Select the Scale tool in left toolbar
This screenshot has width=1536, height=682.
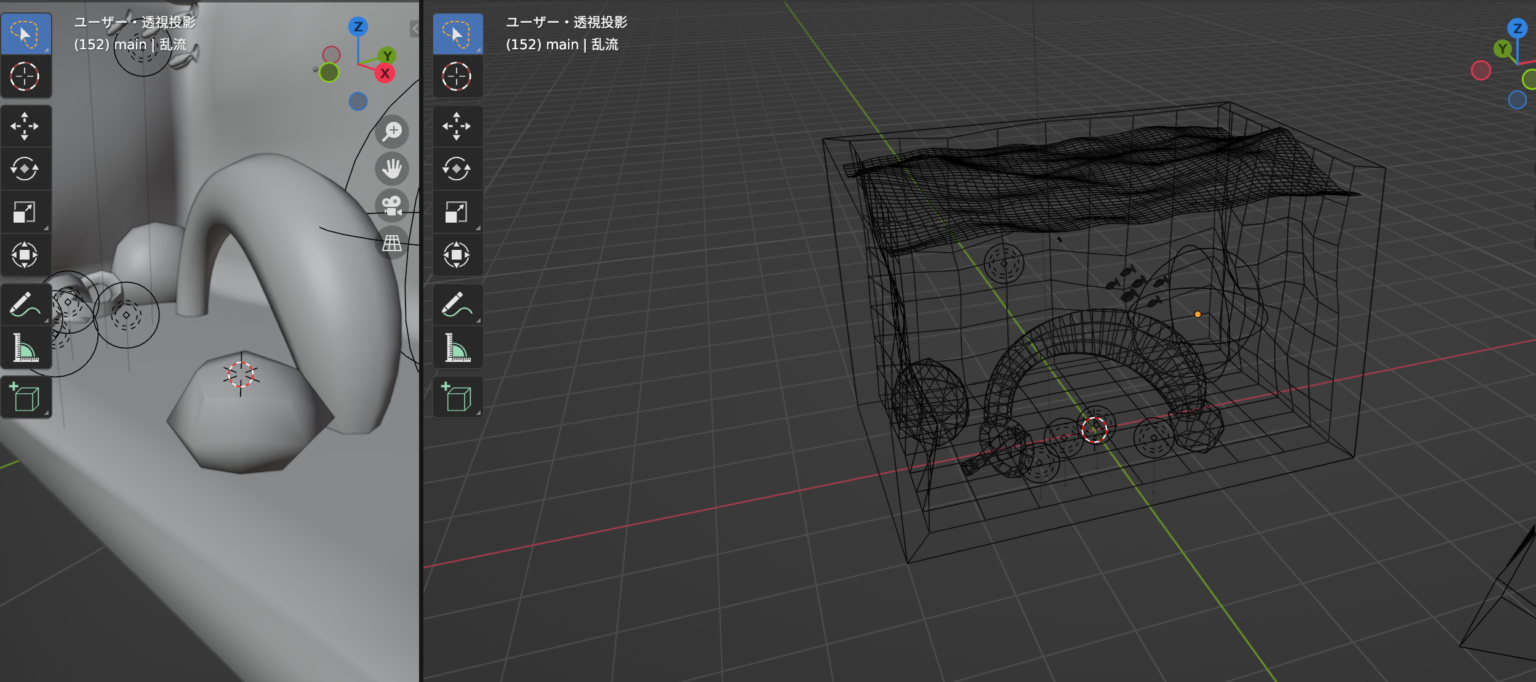point(27,212)
